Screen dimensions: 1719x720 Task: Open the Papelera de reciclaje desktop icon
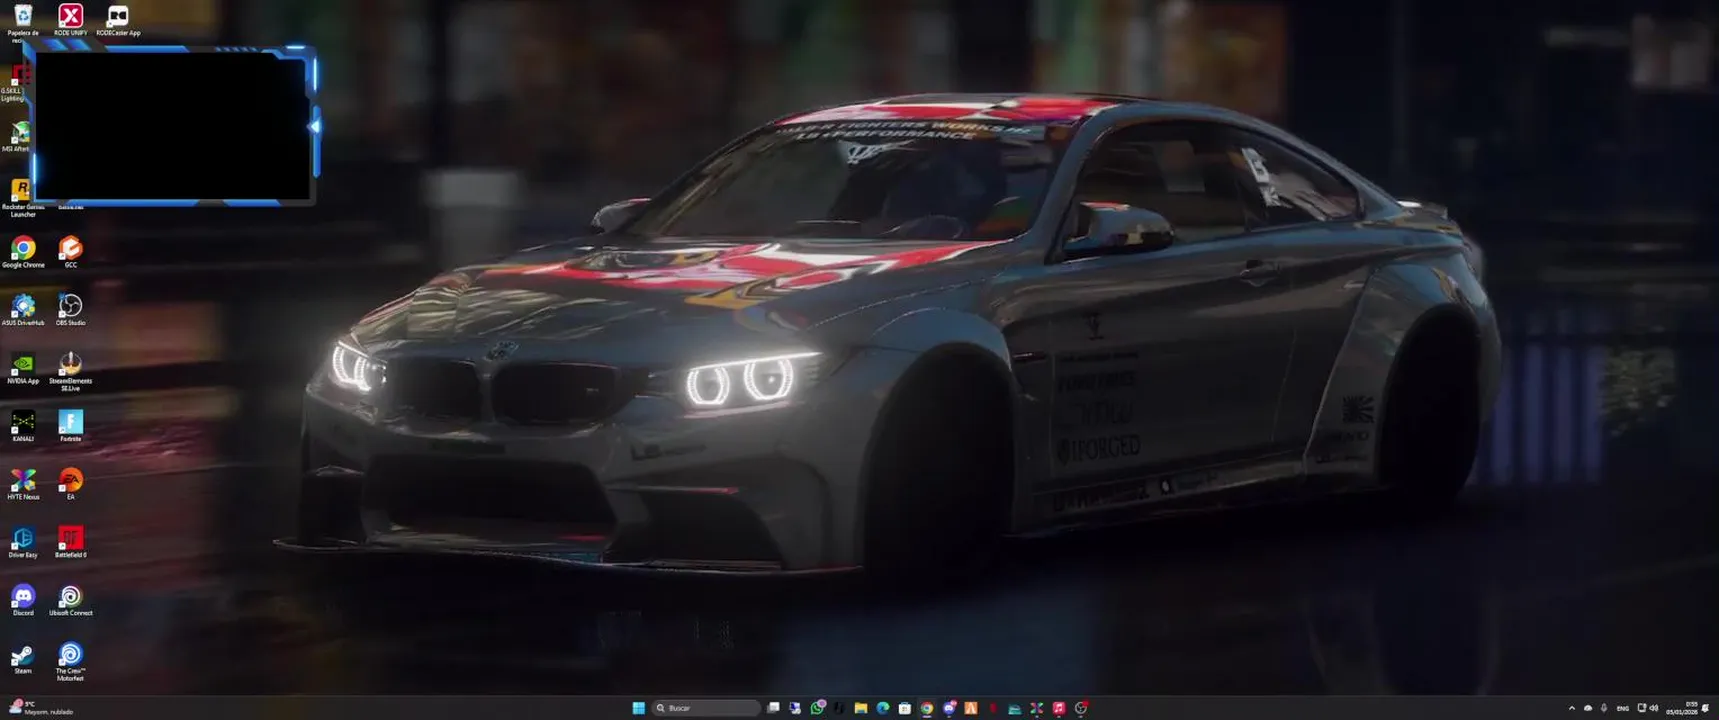point(23,22)
